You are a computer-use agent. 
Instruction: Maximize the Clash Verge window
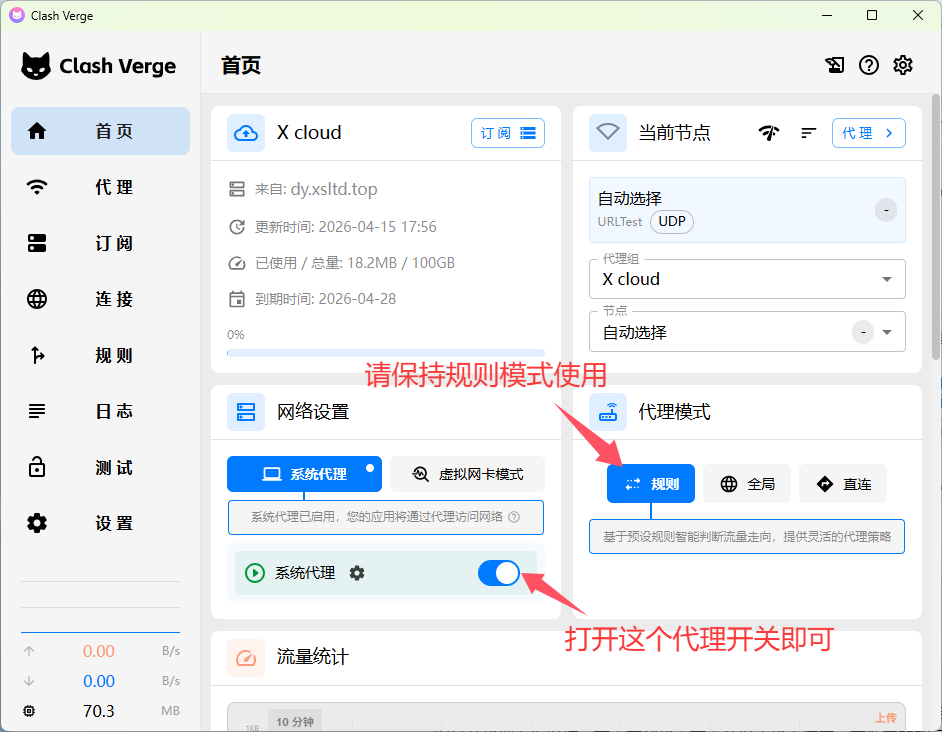pos(872,16)
